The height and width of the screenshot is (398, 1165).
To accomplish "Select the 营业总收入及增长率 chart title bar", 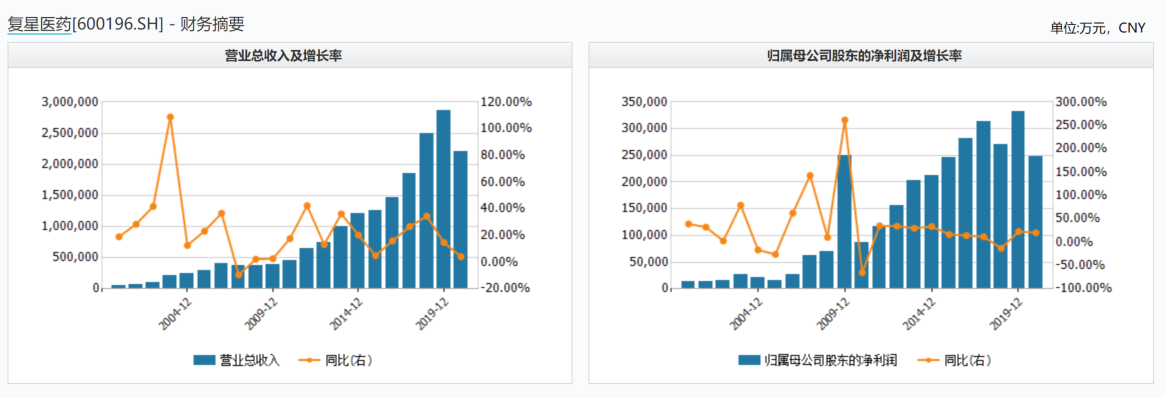I will click(290, 55).
